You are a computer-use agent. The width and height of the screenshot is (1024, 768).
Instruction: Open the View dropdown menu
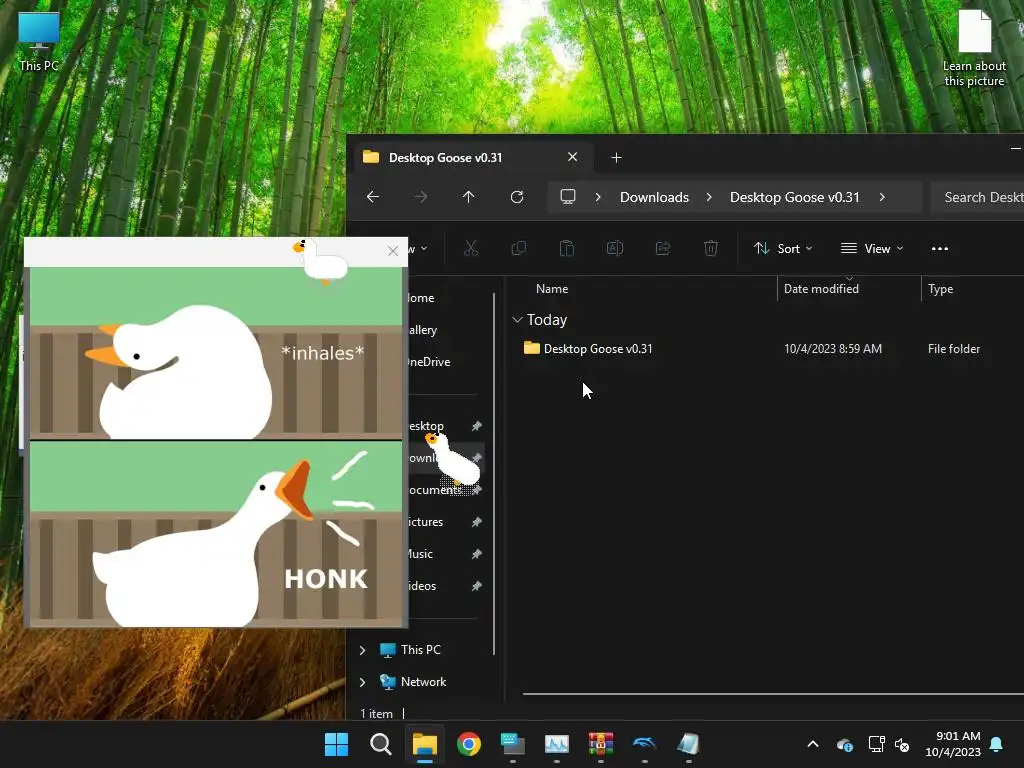coord(872,248)
